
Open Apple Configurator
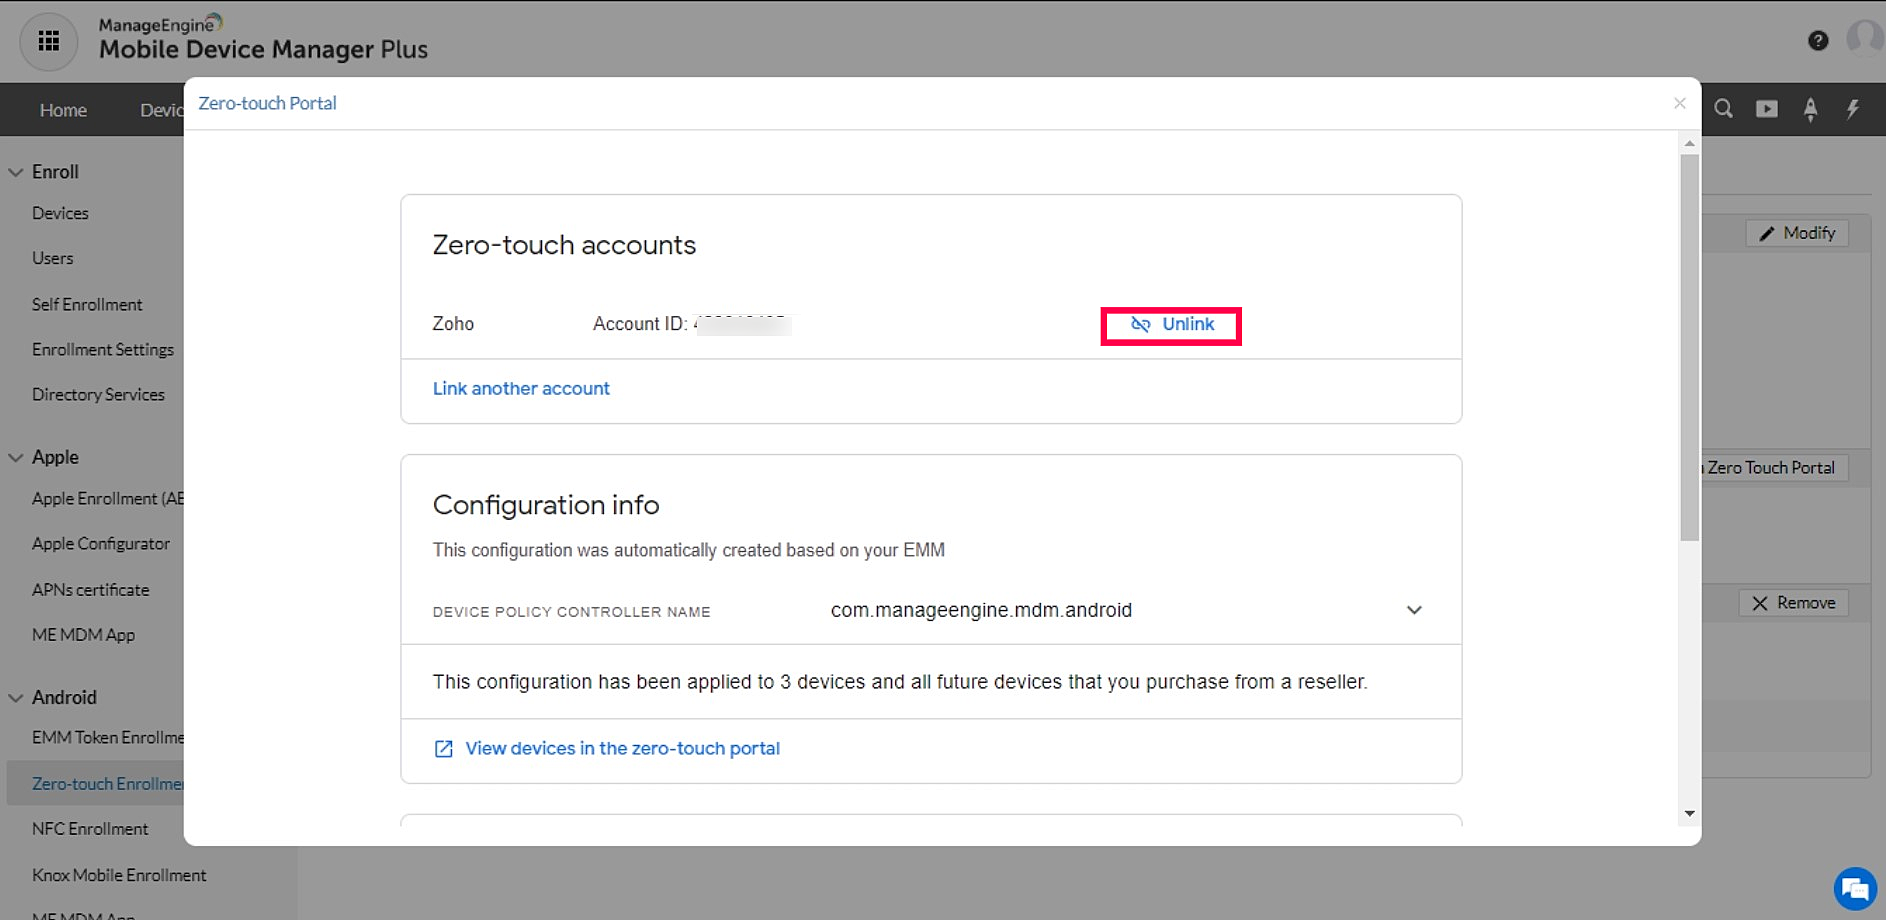coord(101,544)
